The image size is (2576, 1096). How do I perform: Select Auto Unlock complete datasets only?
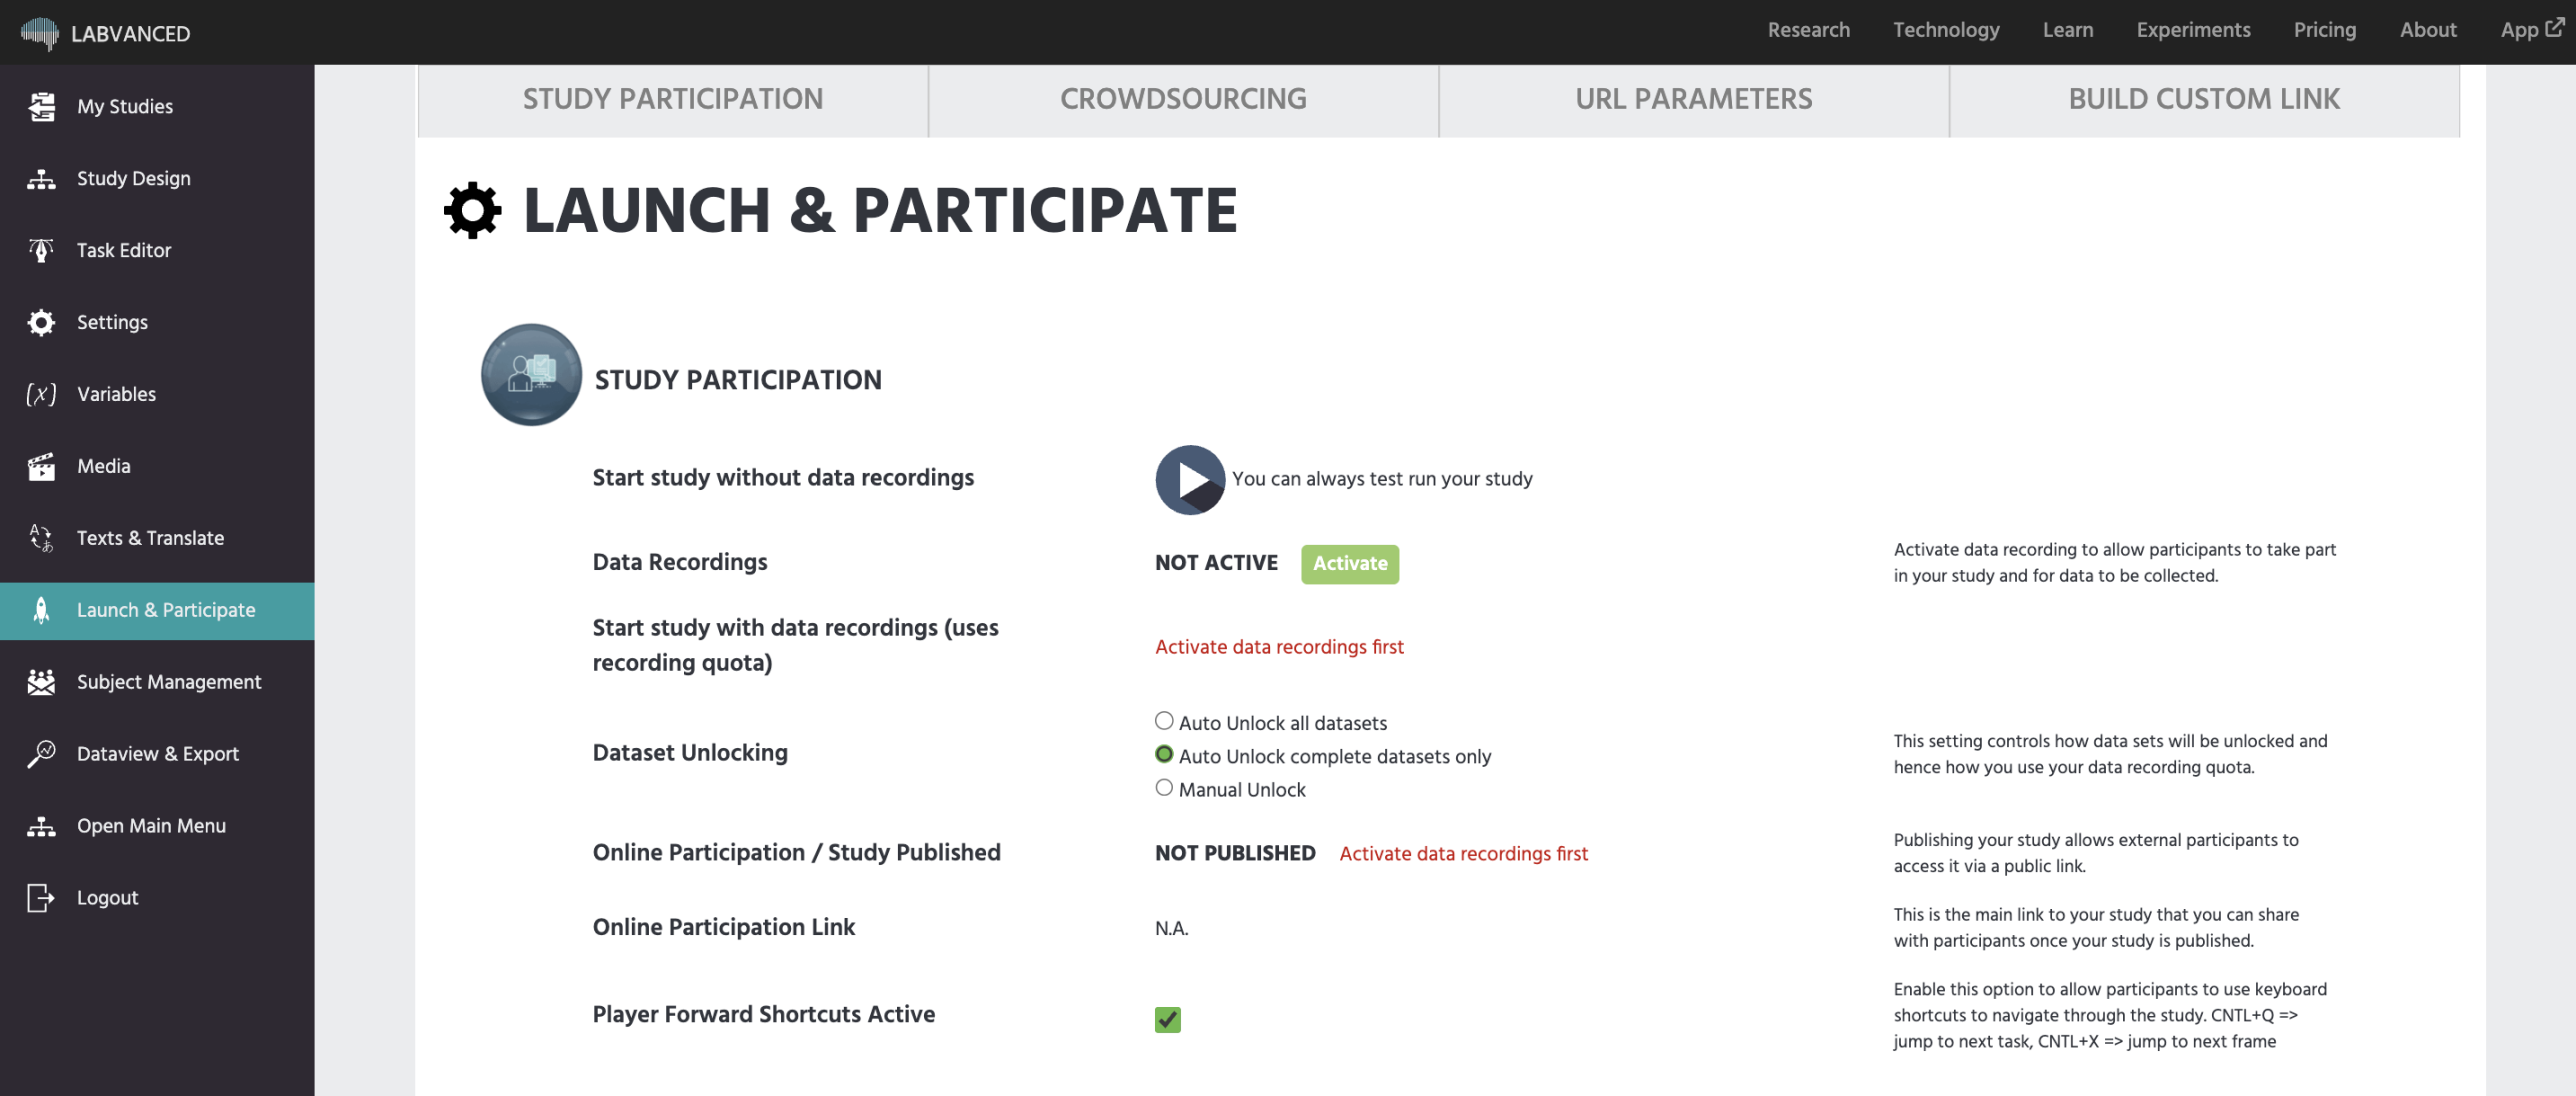coord(1164,755)
